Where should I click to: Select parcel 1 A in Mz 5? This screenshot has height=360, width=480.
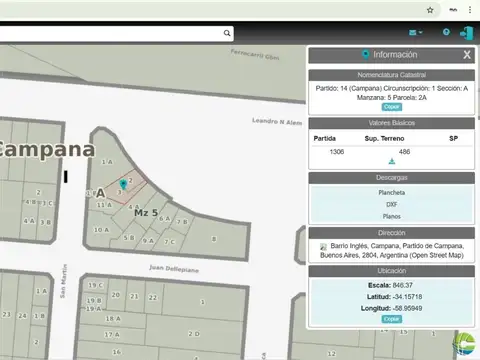(107, 162)
